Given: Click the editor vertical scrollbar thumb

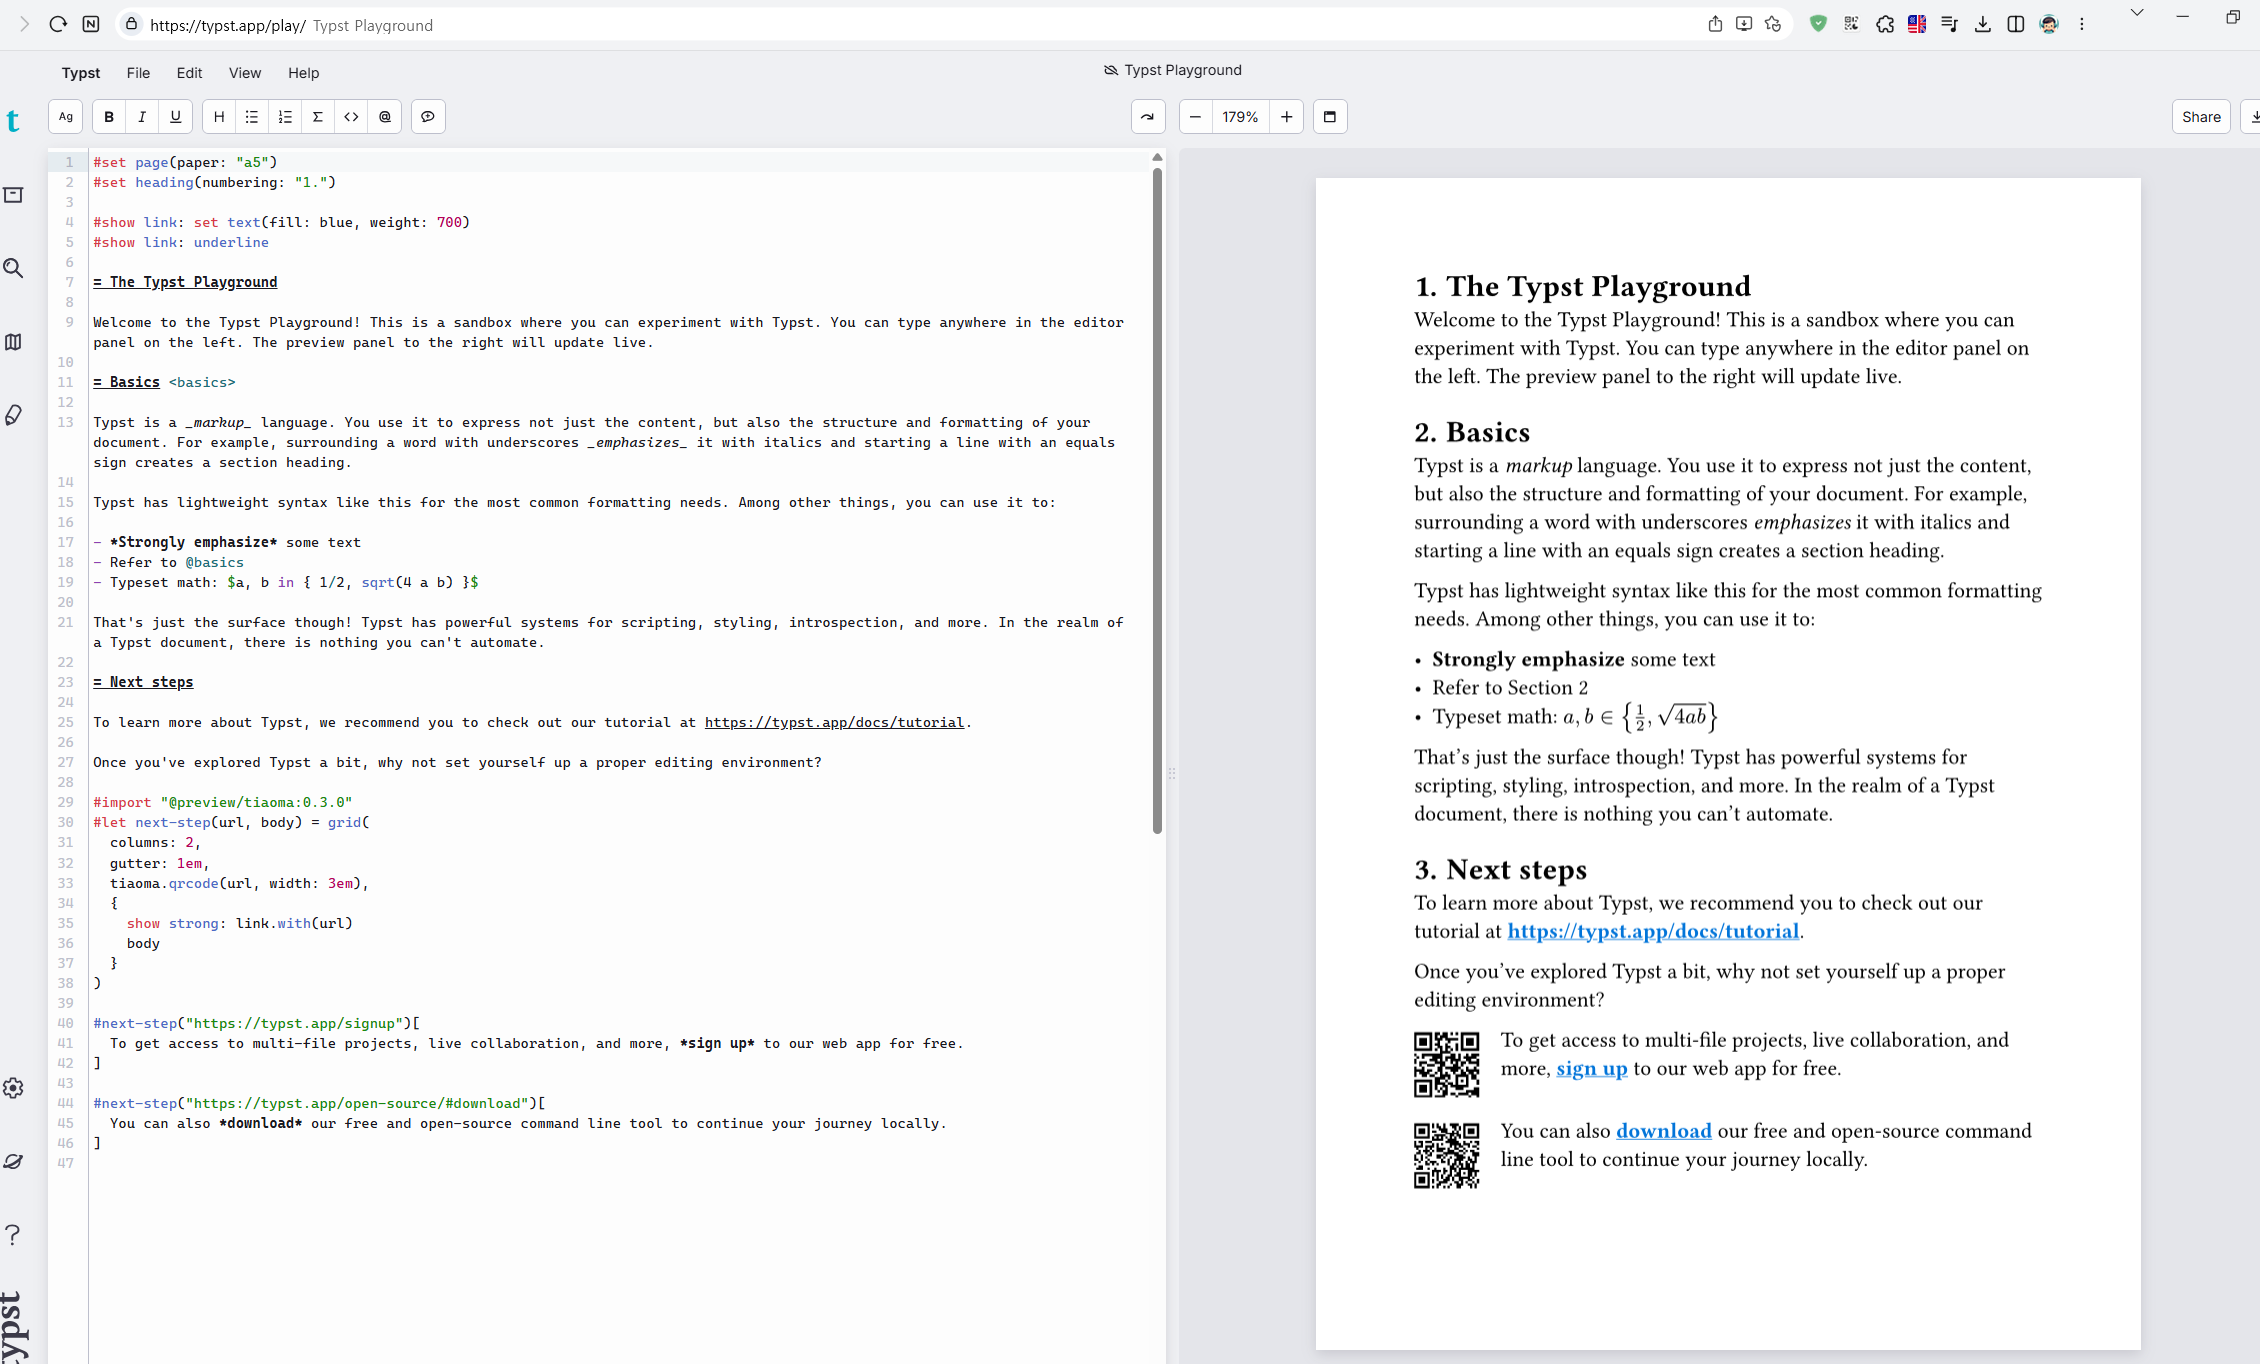Looking at the screenshot, I should click(x=1157, y=500).
